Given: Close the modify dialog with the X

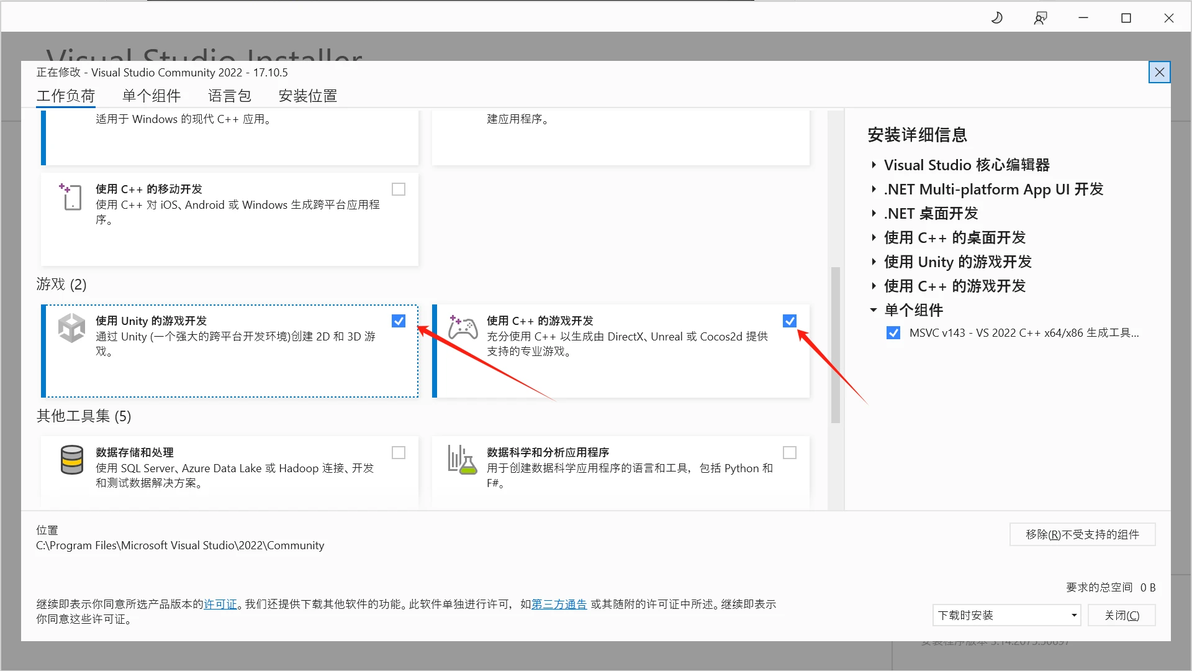Looking at the screenshot, I should coord(1159,72).
